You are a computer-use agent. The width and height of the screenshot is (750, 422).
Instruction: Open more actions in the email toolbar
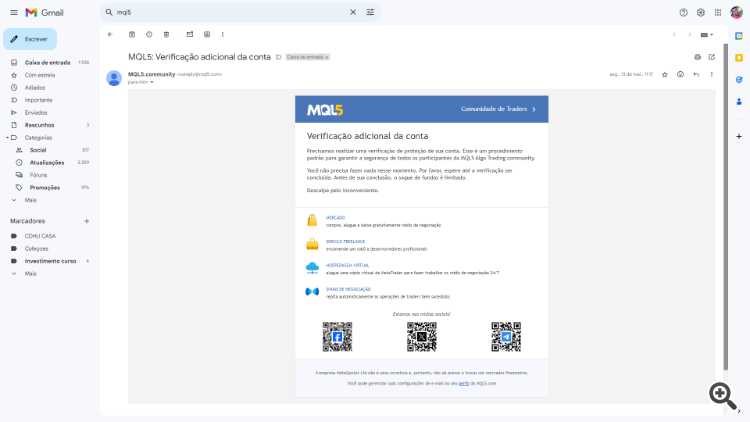223,34
